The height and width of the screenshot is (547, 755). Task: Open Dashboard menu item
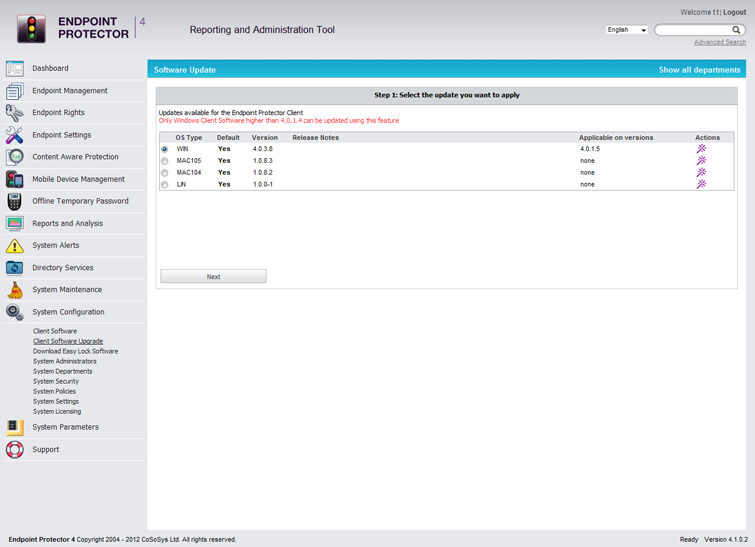coord(50,68)
